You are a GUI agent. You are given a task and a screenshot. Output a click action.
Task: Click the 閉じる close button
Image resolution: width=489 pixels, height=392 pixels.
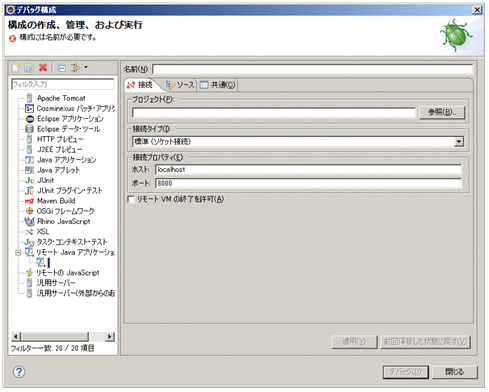[x=455, y=372]
